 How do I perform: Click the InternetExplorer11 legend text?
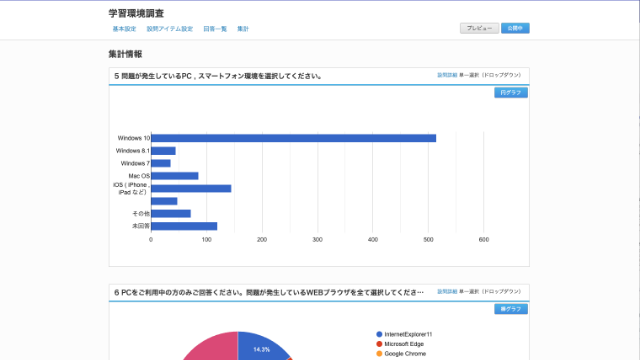(x=408, y=334)
